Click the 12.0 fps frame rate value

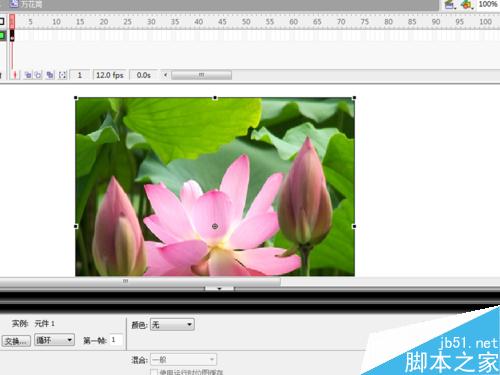[x=110, y=75]
